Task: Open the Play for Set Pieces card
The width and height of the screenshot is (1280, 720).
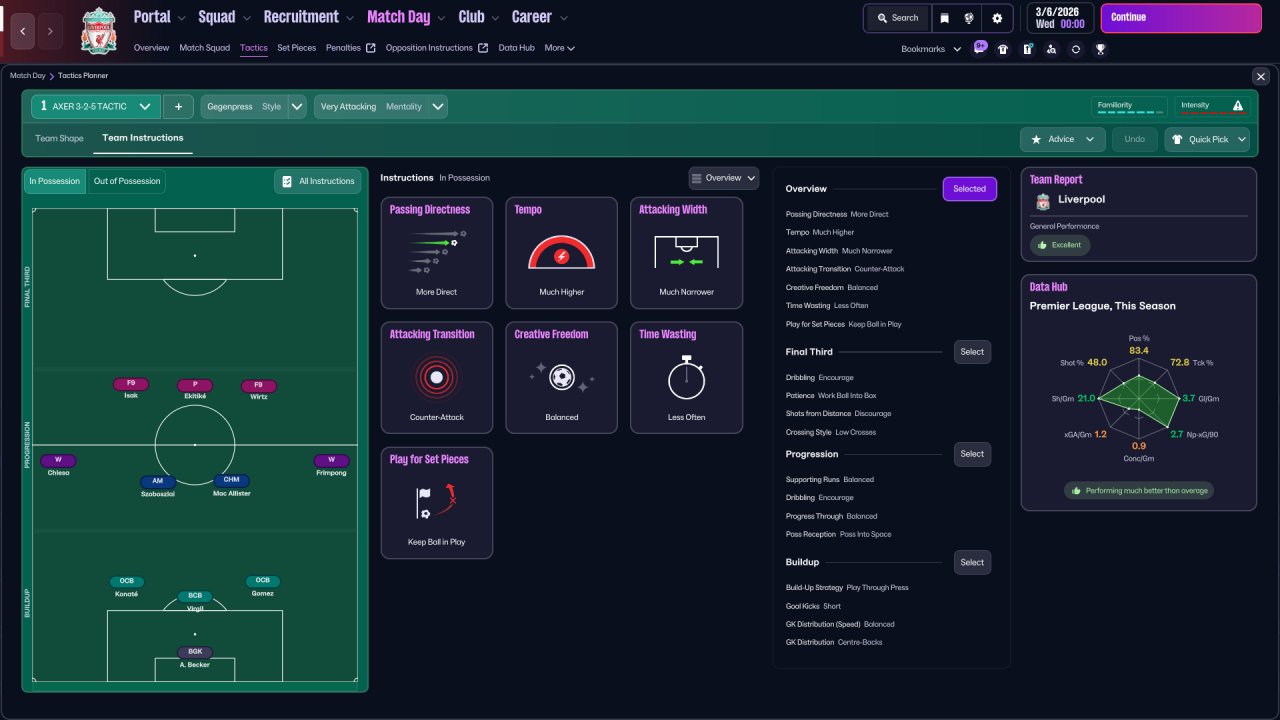Action: (x=437, y=503)
